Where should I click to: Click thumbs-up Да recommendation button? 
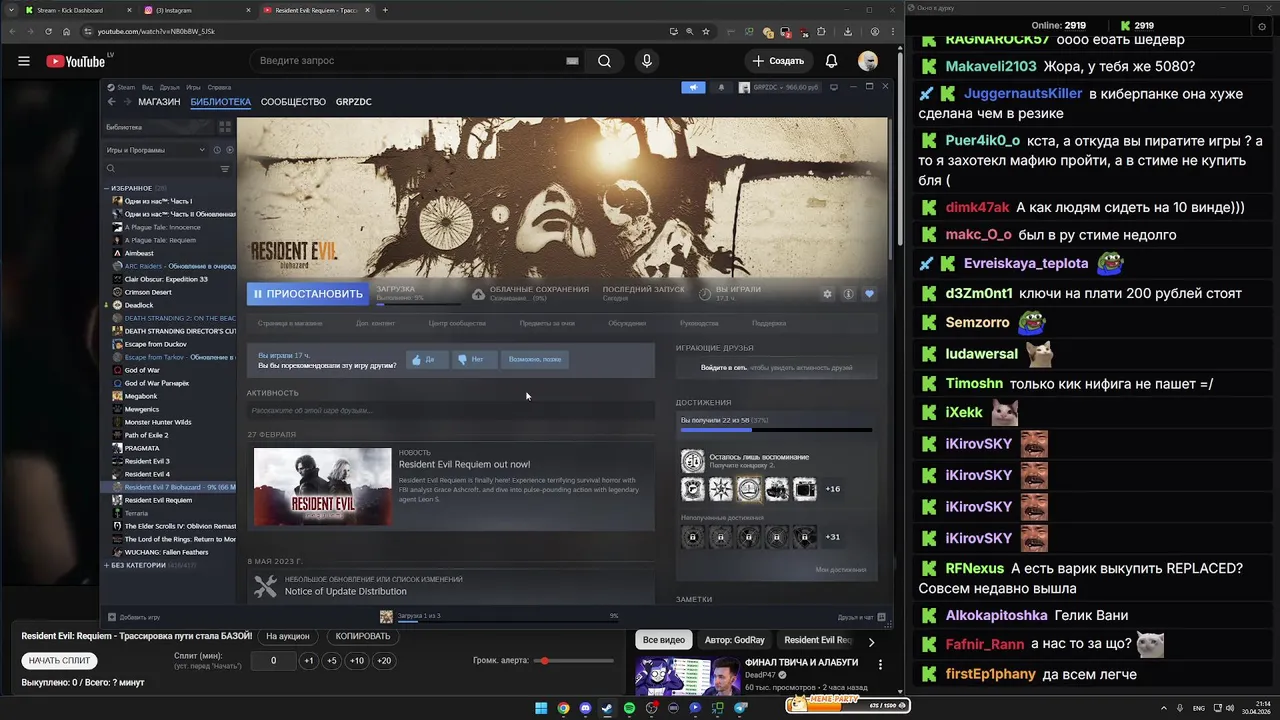tap(426, 359)
